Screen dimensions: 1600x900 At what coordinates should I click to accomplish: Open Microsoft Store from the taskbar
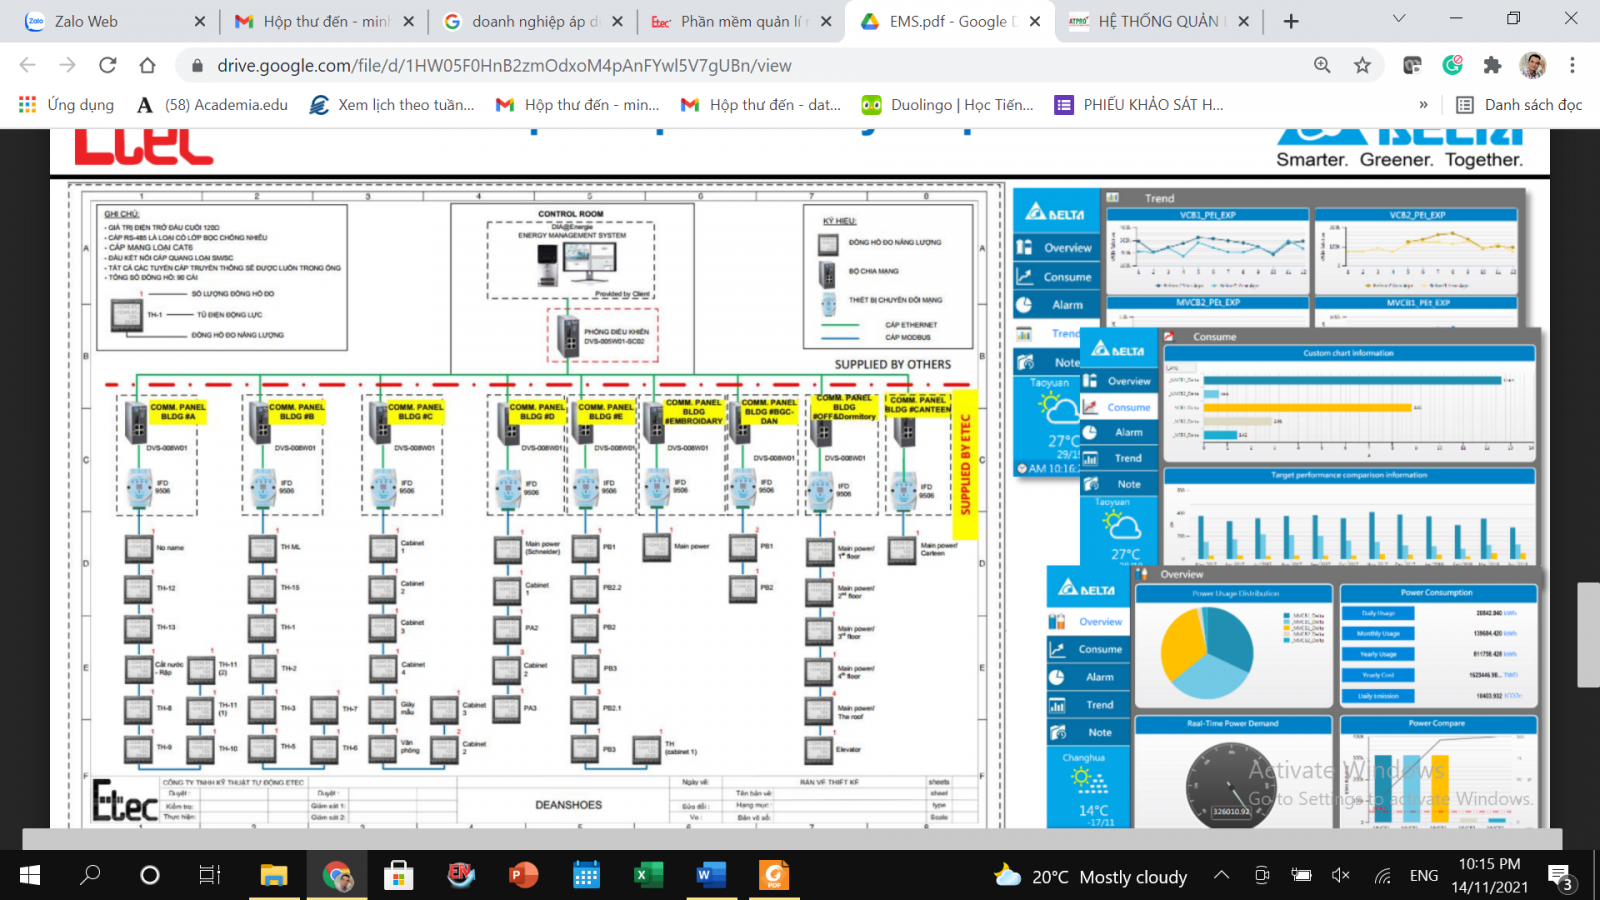click(x=398, y=876)
